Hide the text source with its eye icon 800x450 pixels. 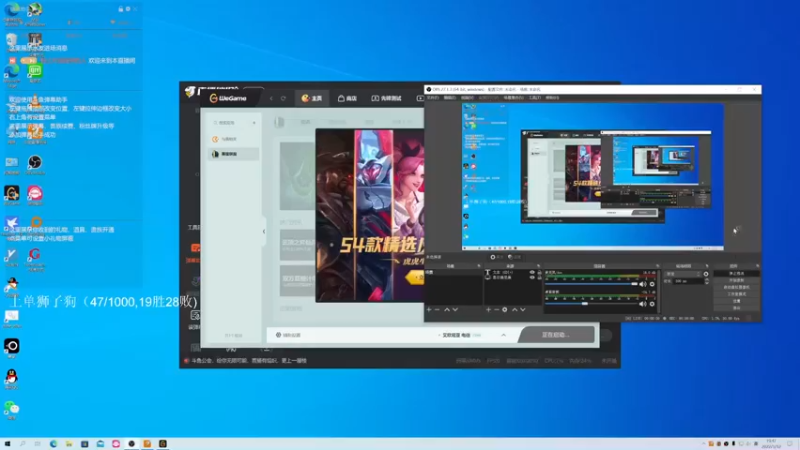532,272
